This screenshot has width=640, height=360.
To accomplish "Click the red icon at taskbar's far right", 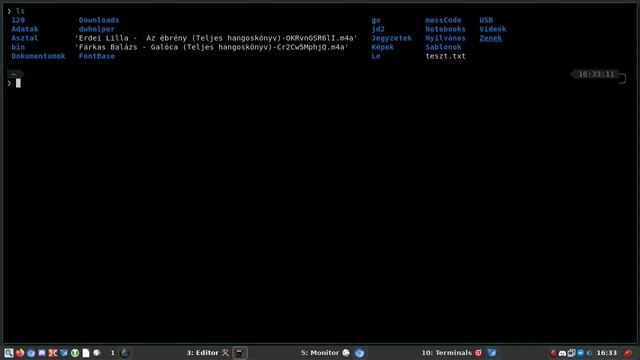I will click(x=628, y=353).
